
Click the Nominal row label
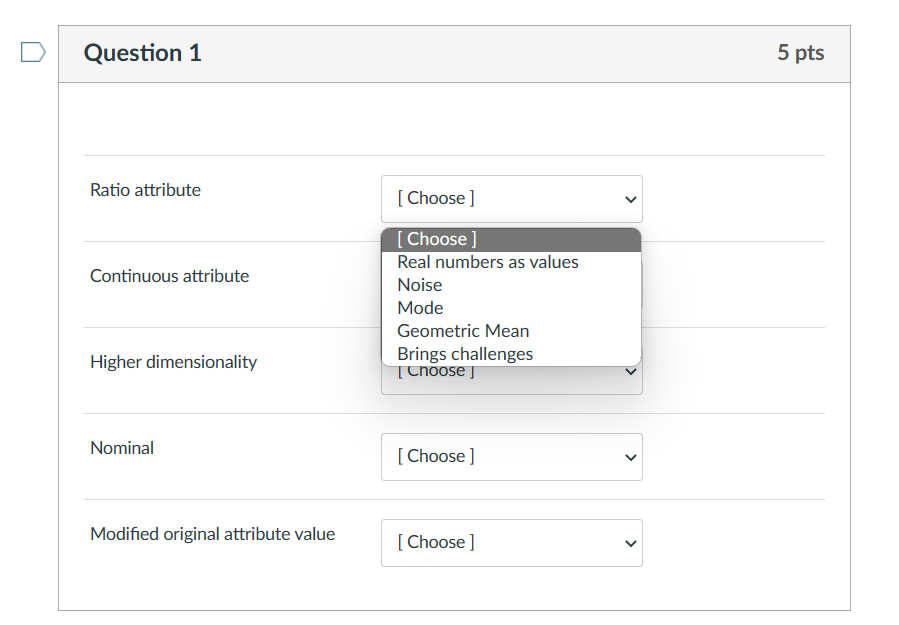pyautogui.click(x=122, y=448)
